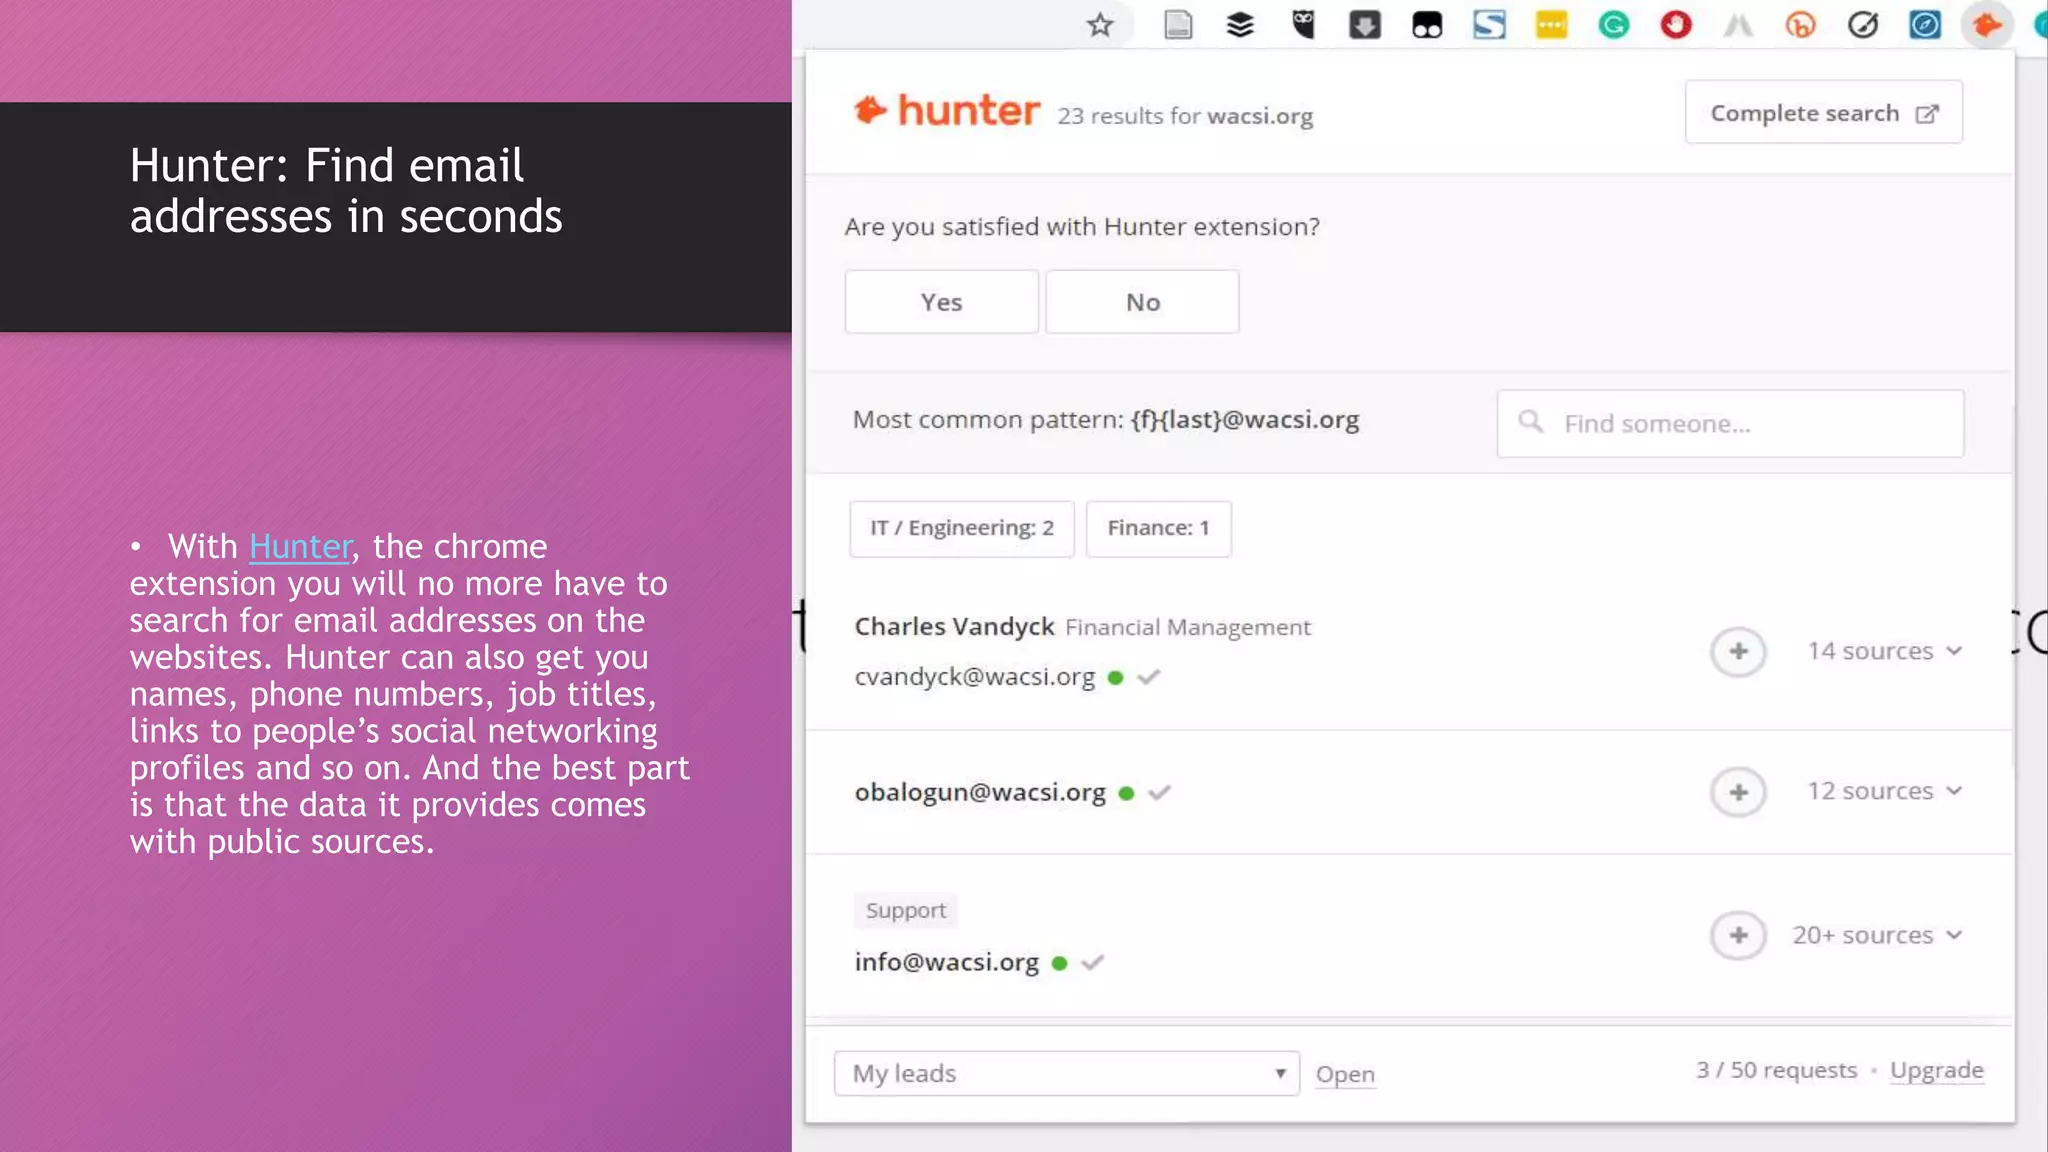Screen dimensions: 2048x1152
Task: Open the orange circled b extension
Action: coord(1800,25)
